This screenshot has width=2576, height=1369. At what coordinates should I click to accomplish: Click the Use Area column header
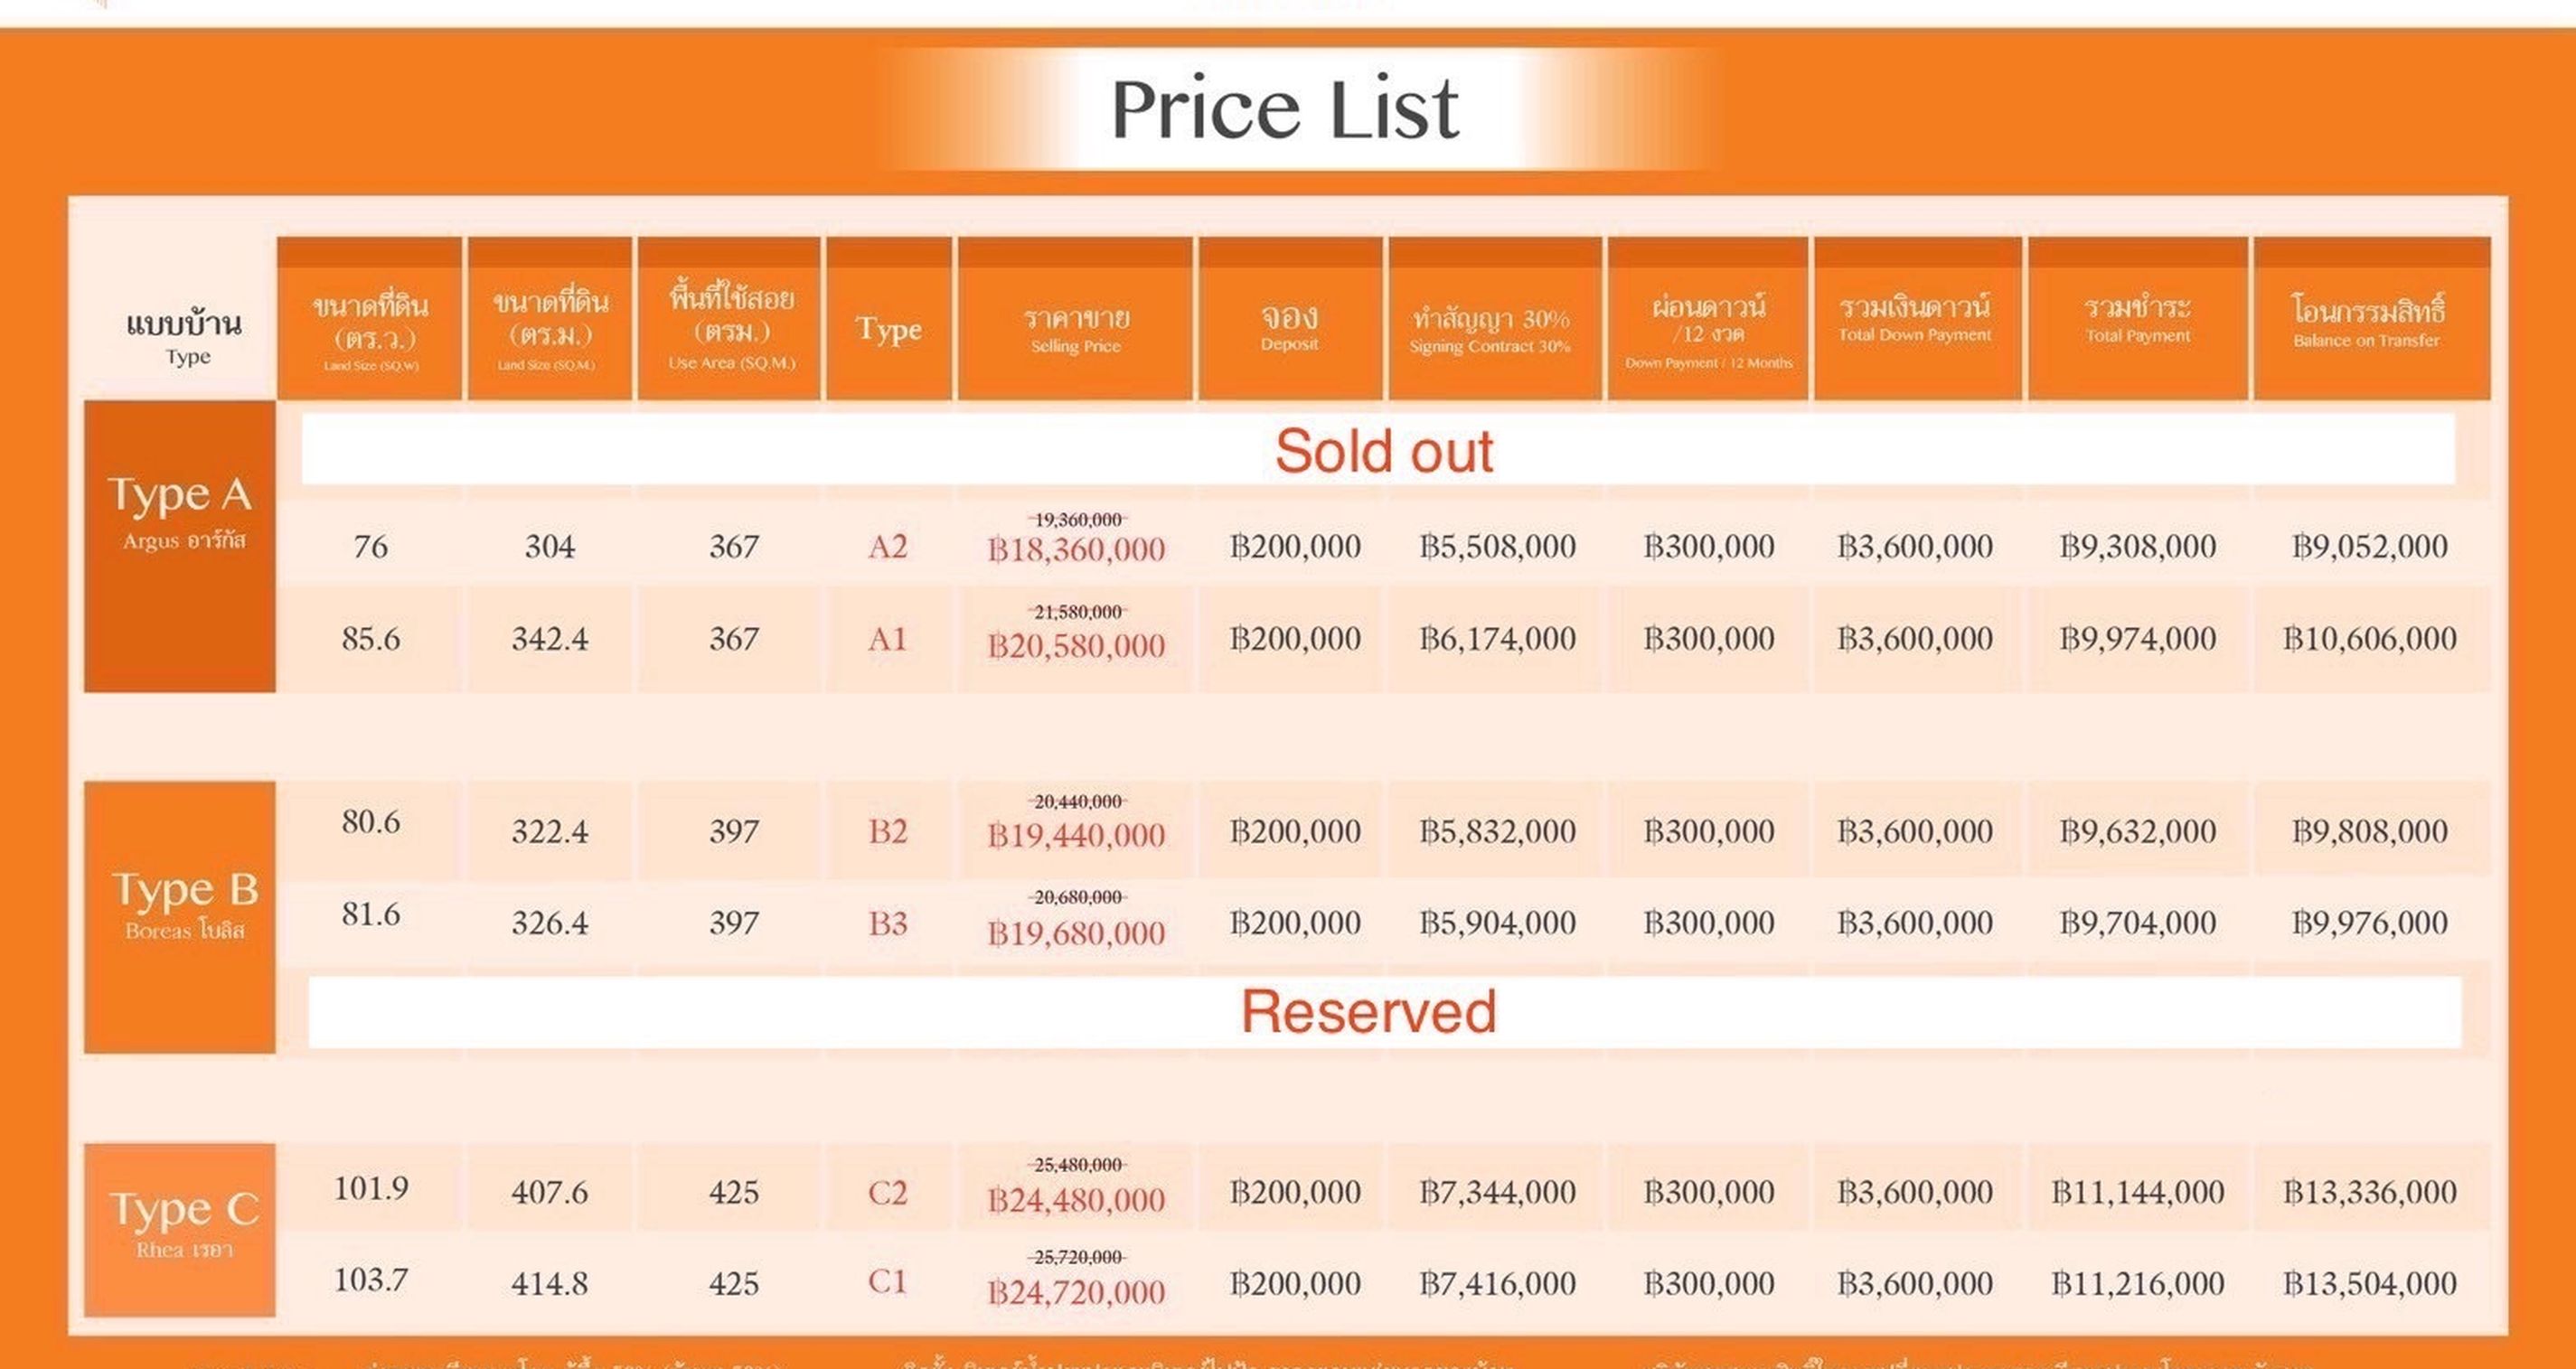(730, 319)
